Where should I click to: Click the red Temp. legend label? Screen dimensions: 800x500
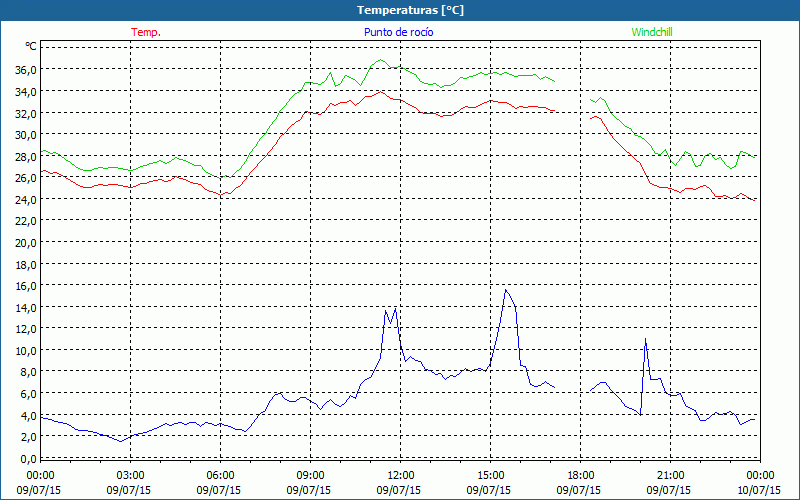146,32
